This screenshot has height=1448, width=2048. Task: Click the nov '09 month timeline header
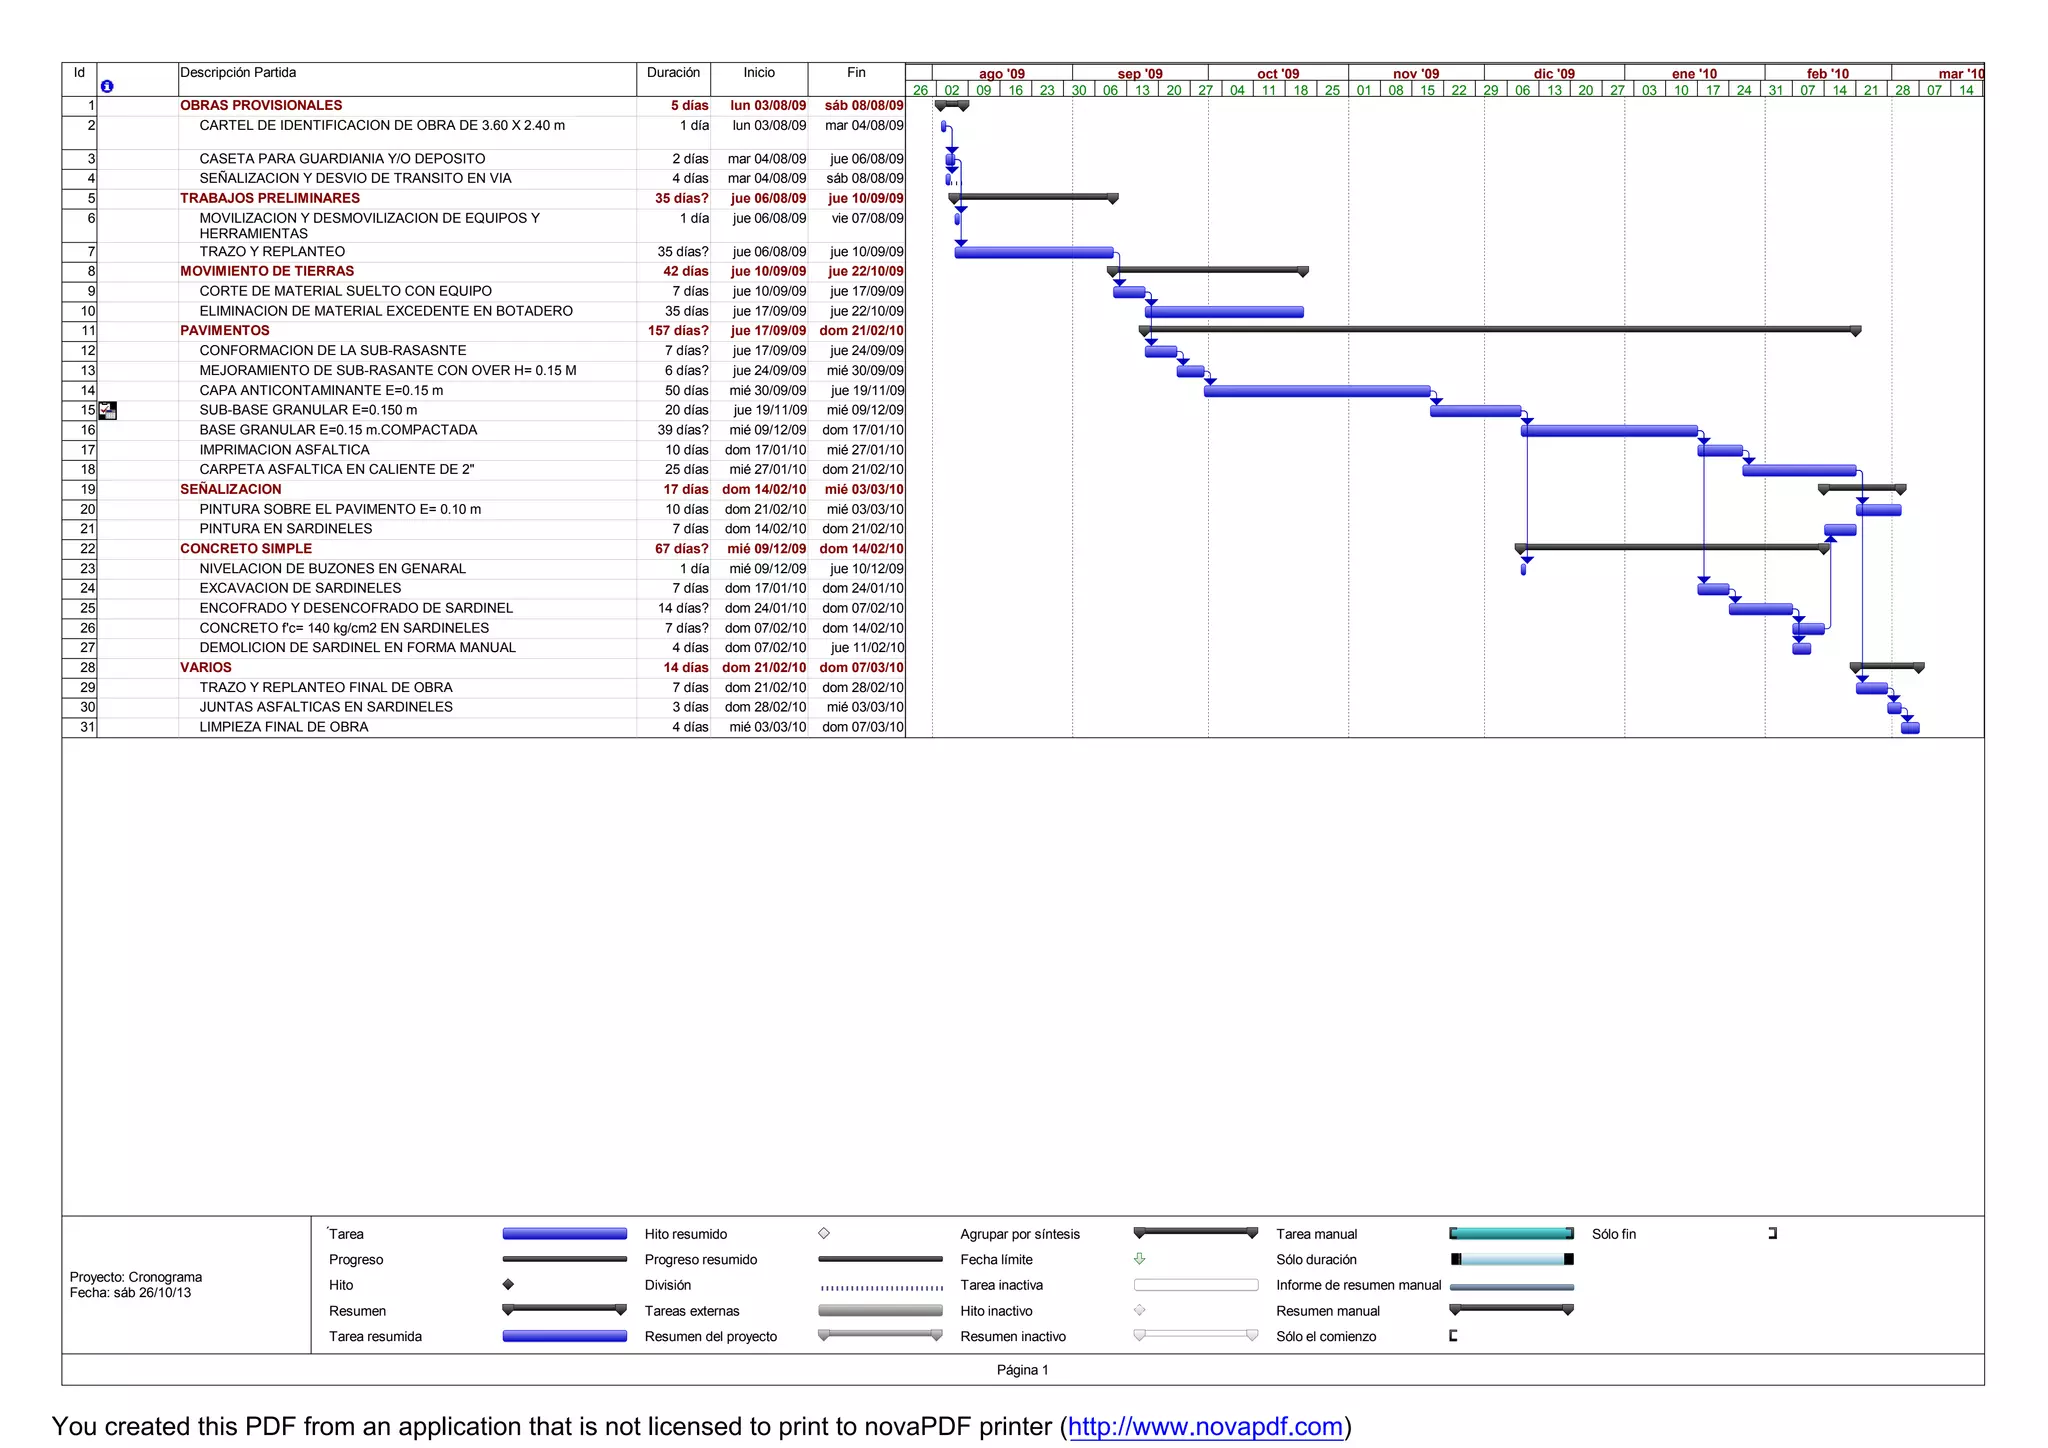click(x=1416, y=74)
